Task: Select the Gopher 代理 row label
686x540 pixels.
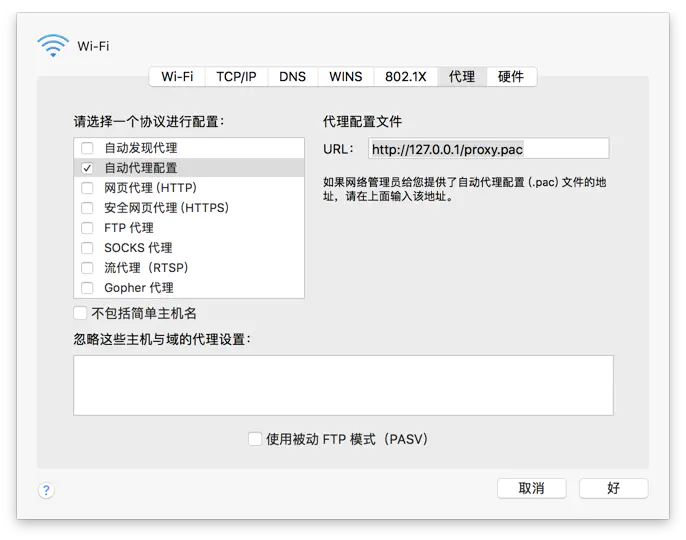Action: pos(139,288)
